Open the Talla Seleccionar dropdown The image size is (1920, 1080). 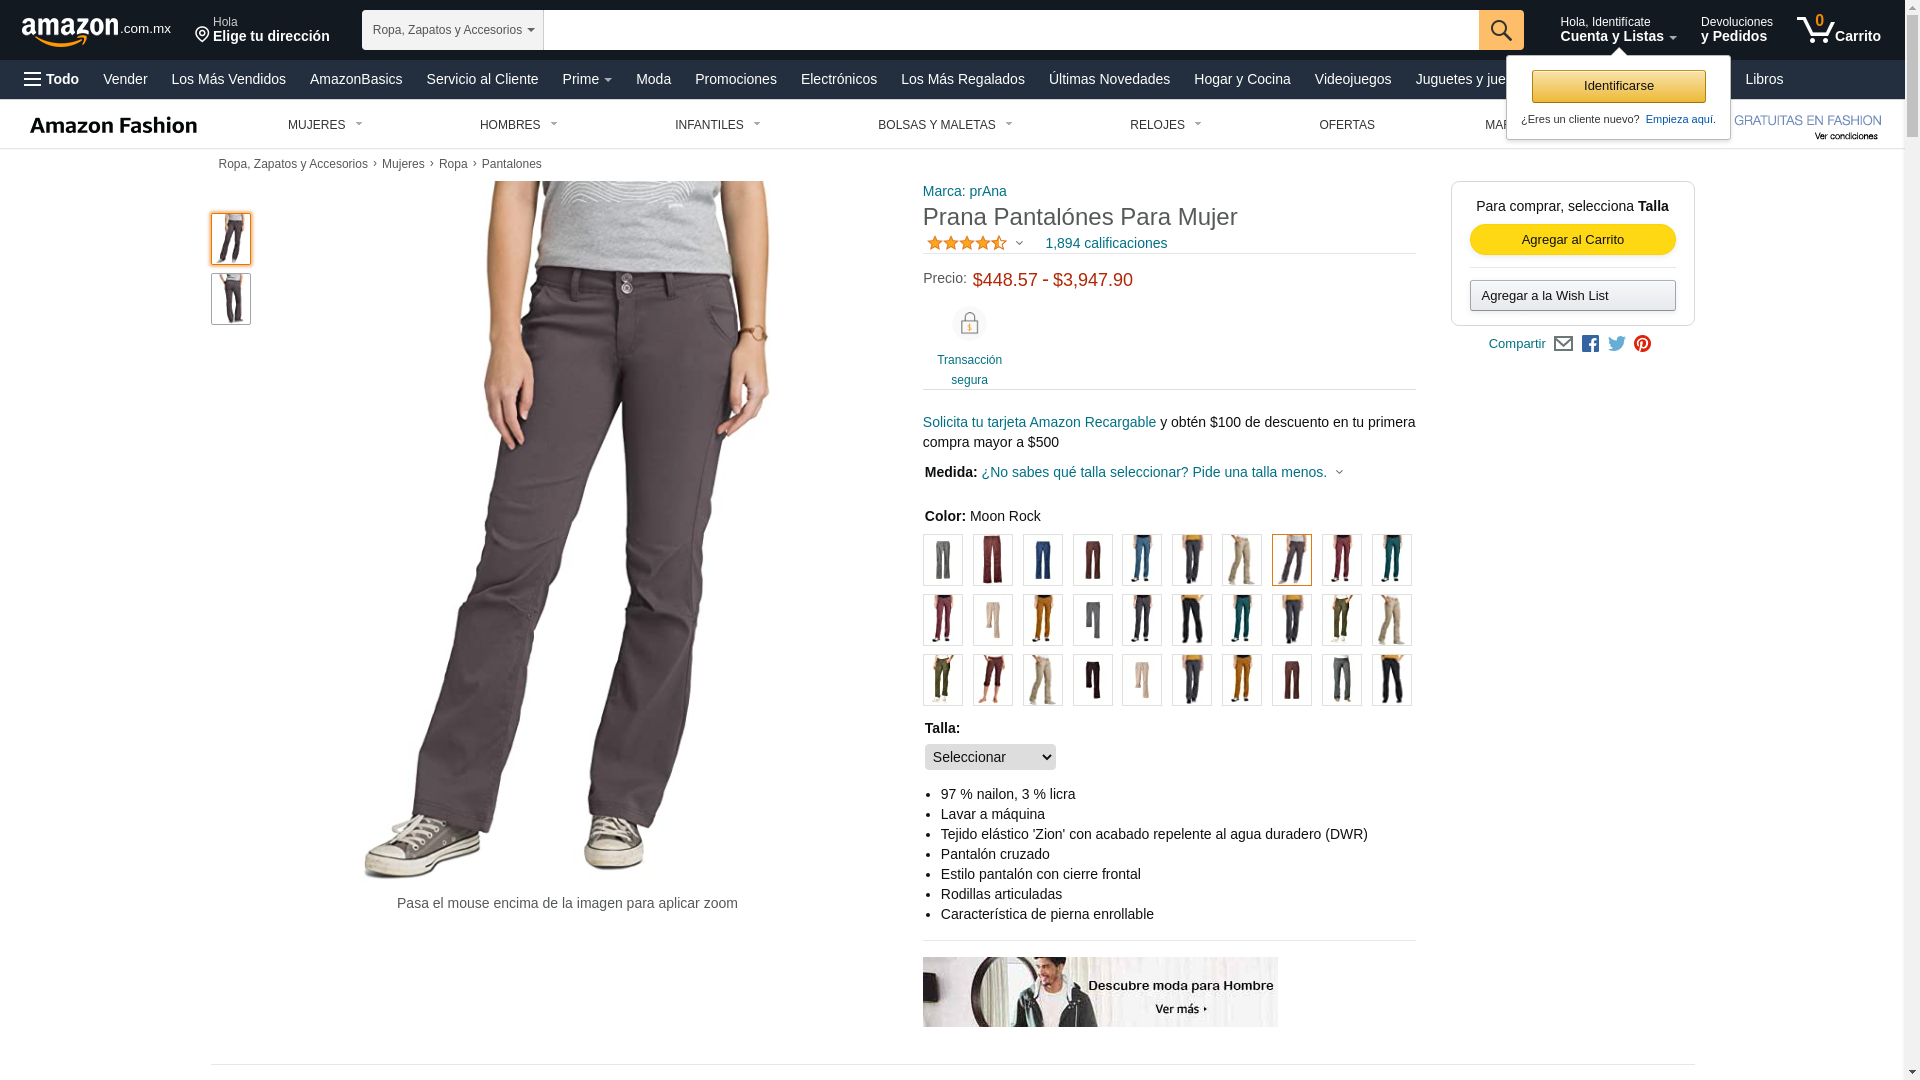(x=990, y=757)
